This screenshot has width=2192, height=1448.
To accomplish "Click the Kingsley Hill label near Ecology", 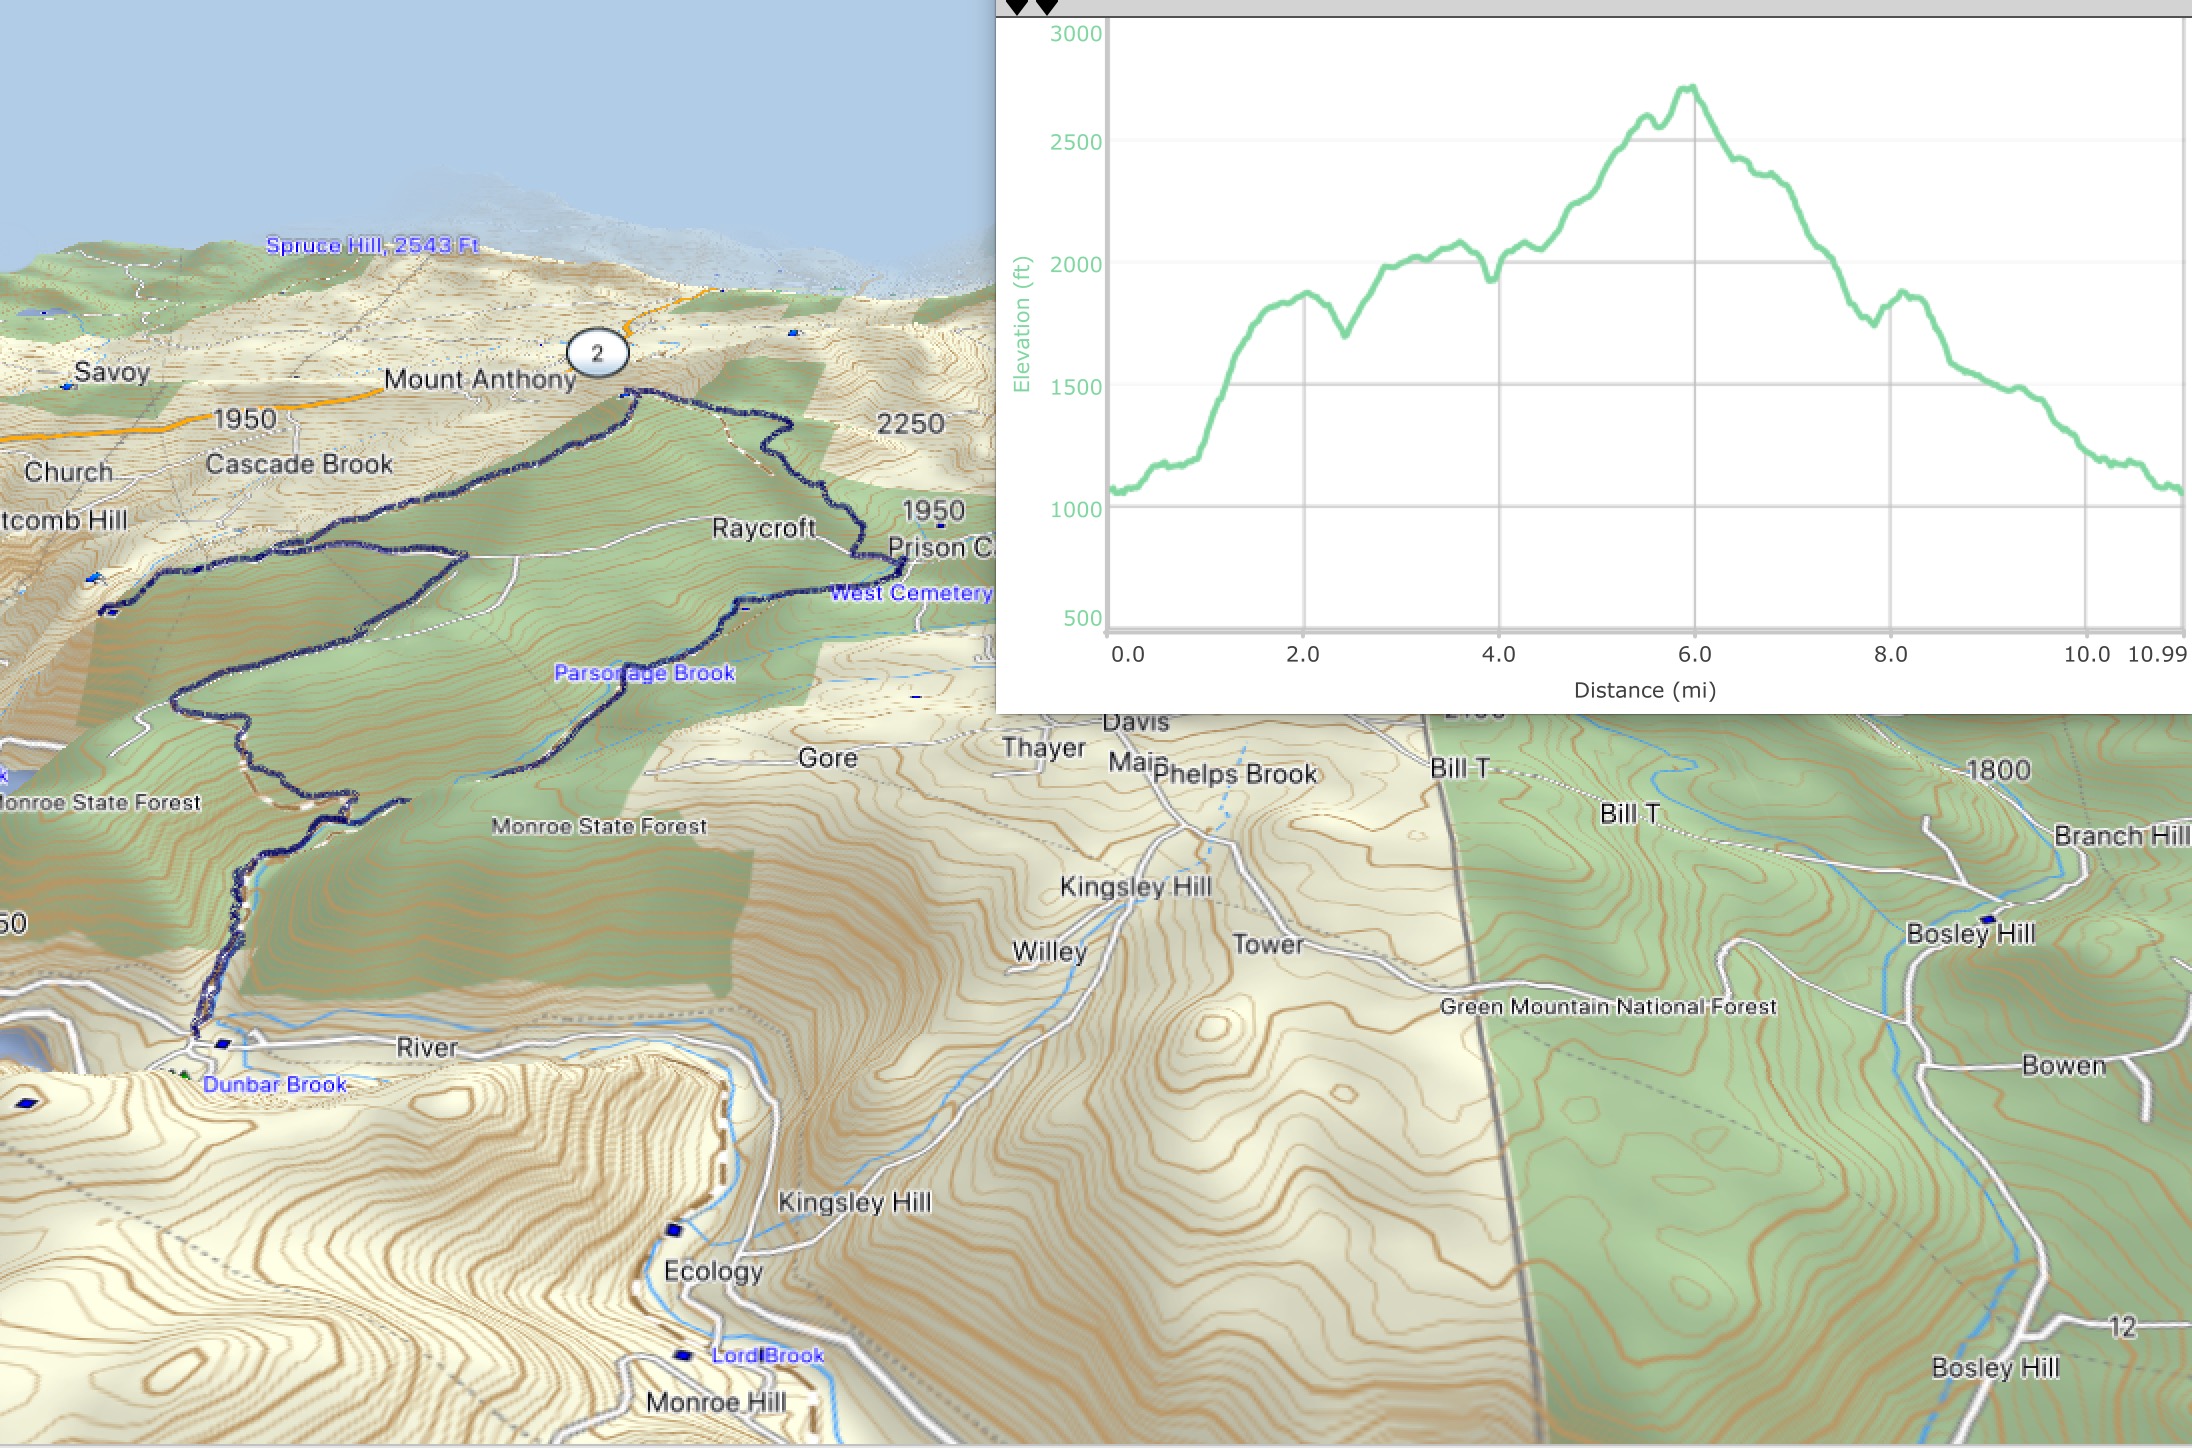I will coord(854,1202).
